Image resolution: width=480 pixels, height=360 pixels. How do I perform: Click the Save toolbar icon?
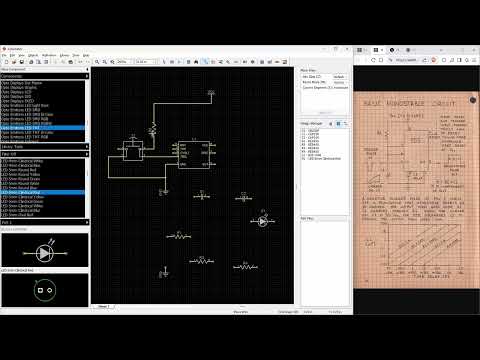pos(22,62)
